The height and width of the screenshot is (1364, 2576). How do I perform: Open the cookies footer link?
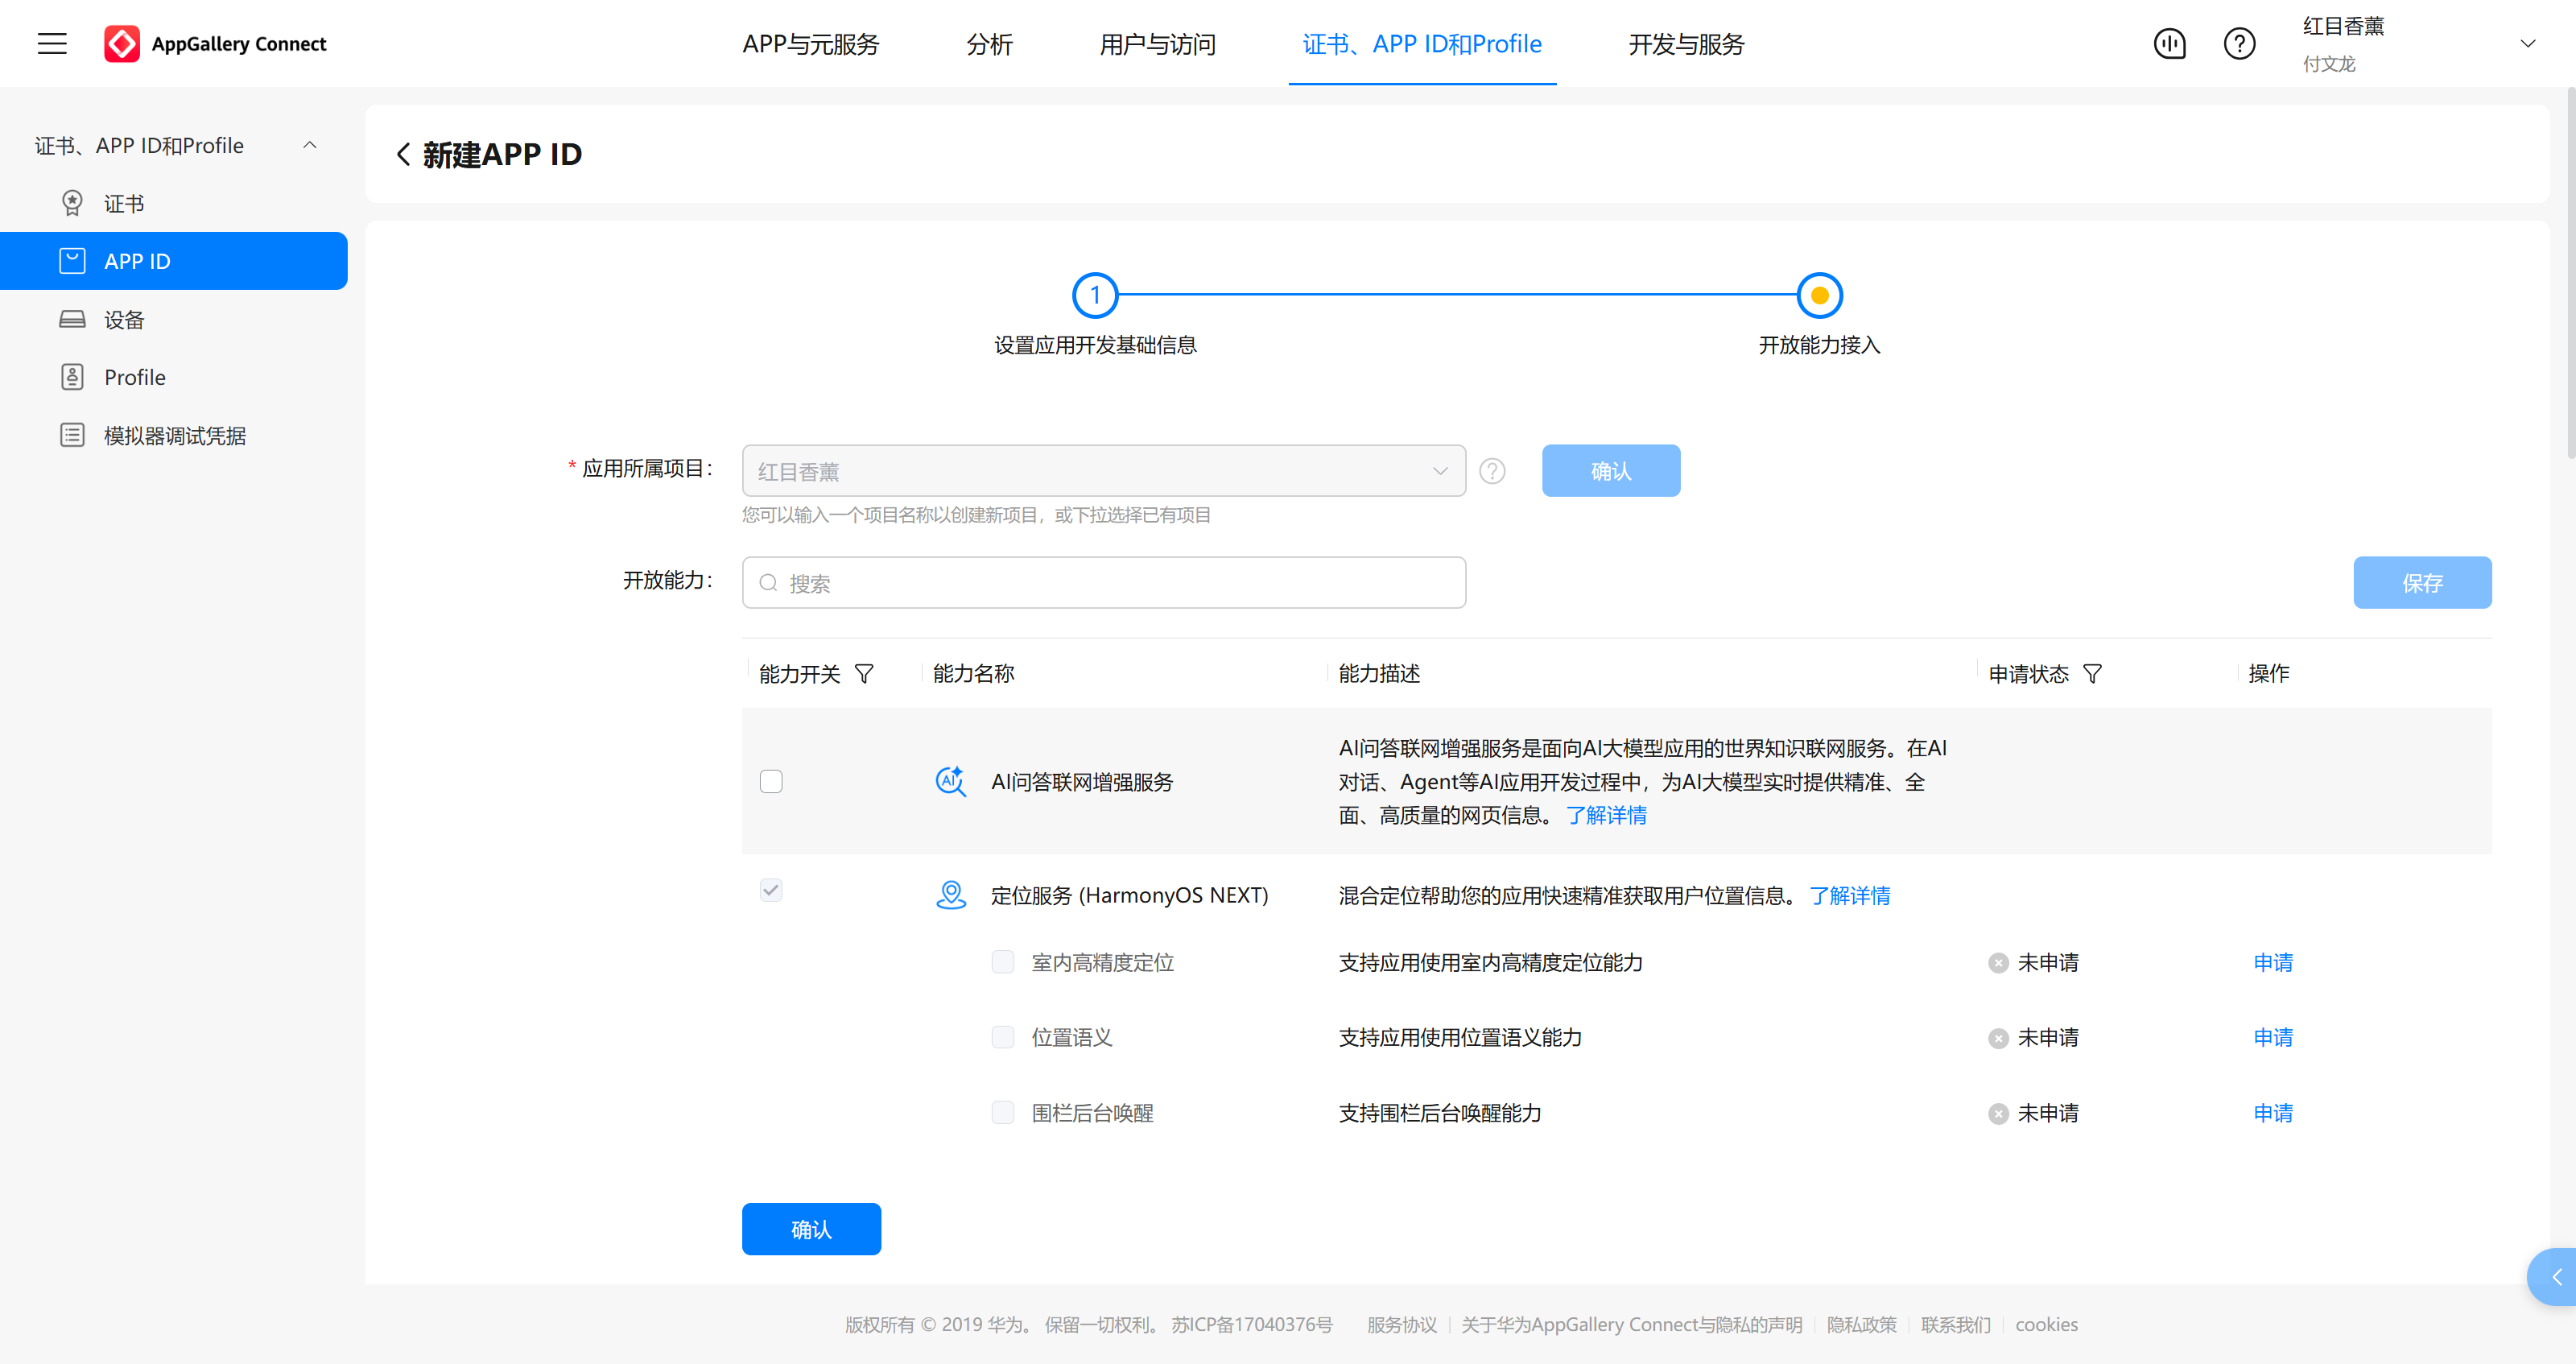tap(2046, 1324)
